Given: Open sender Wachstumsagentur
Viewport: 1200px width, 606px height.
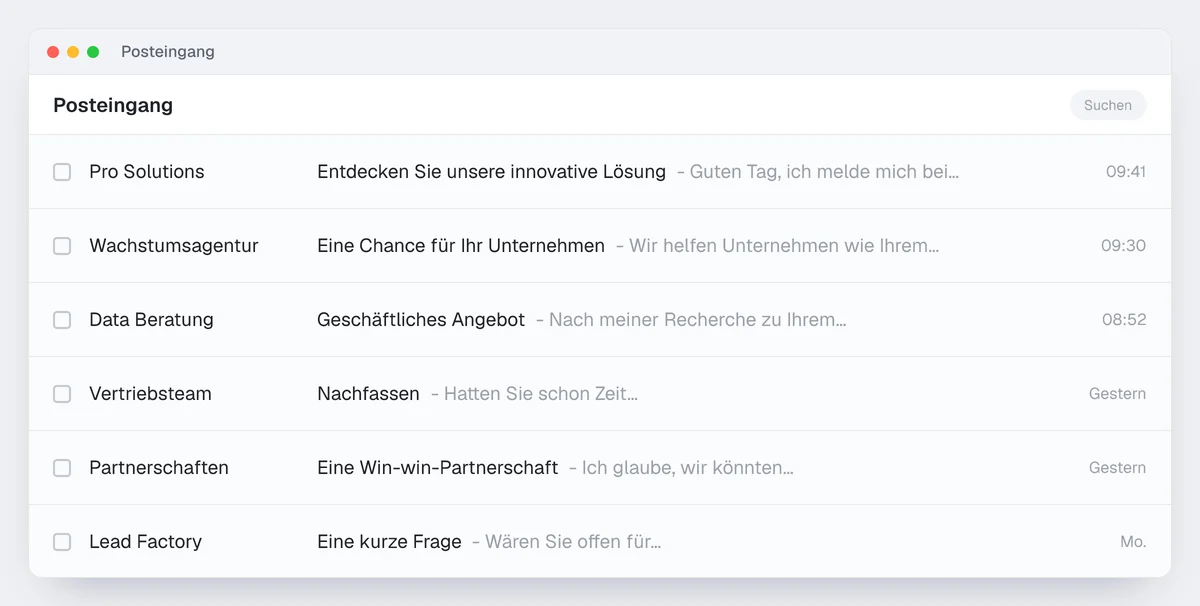Looking at the screenshot, I should (x=174, y=246).
